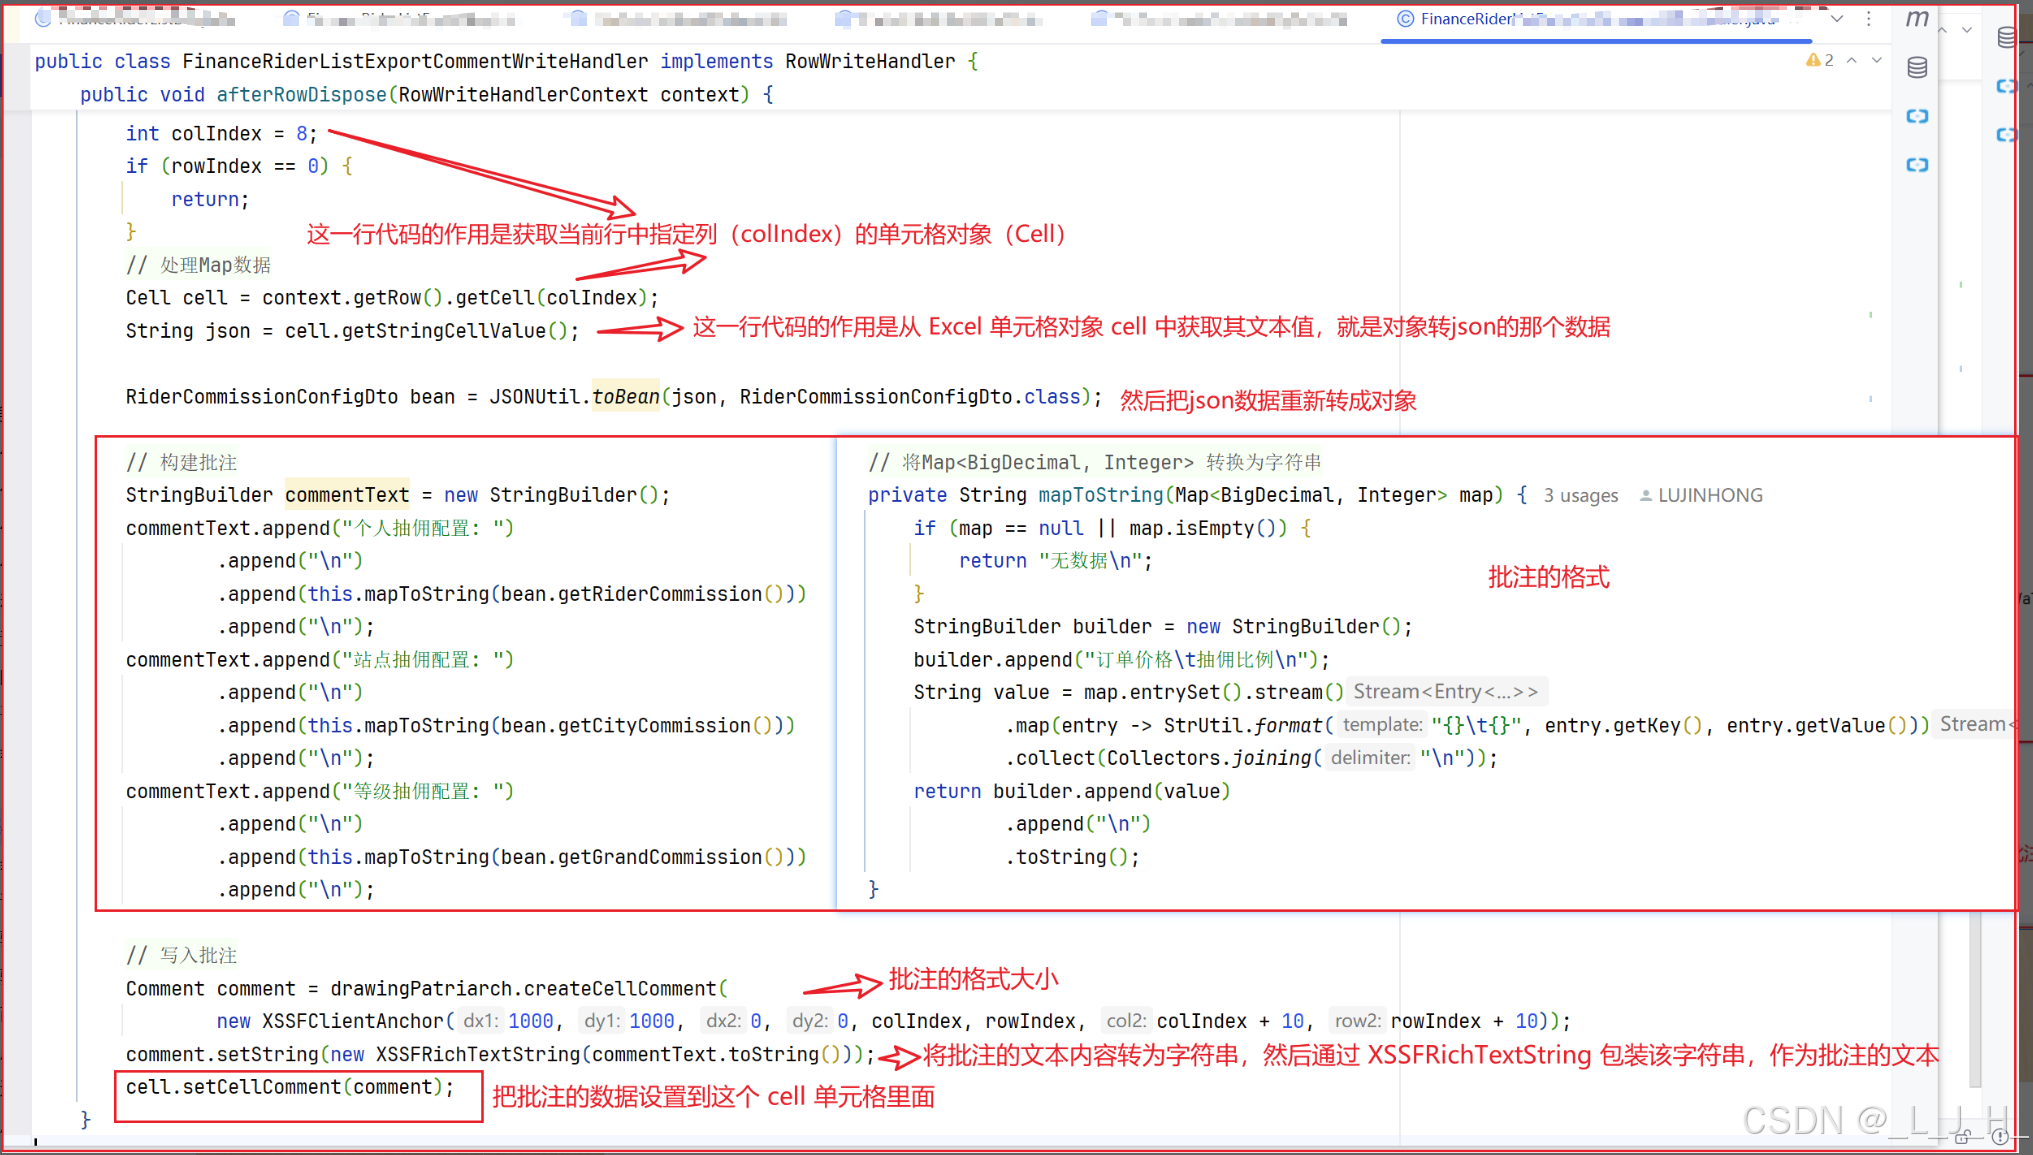Viewport: 2033px width, 1155px height.
Task: Click the '// 写入批注' comment
Action: click(181, 955)
